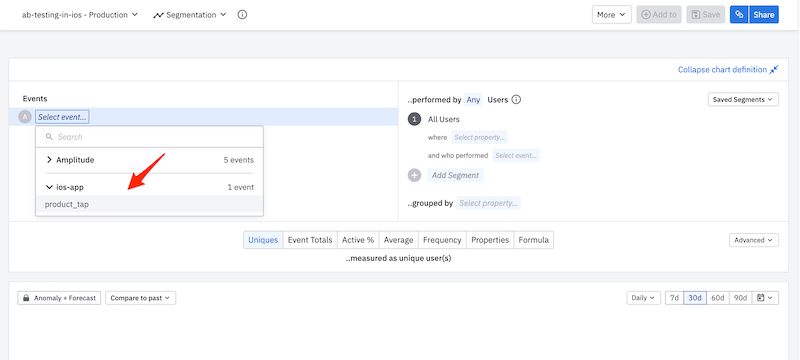Open the Compare to past dropdown
800x360 pixels.
tap(141, 298)
